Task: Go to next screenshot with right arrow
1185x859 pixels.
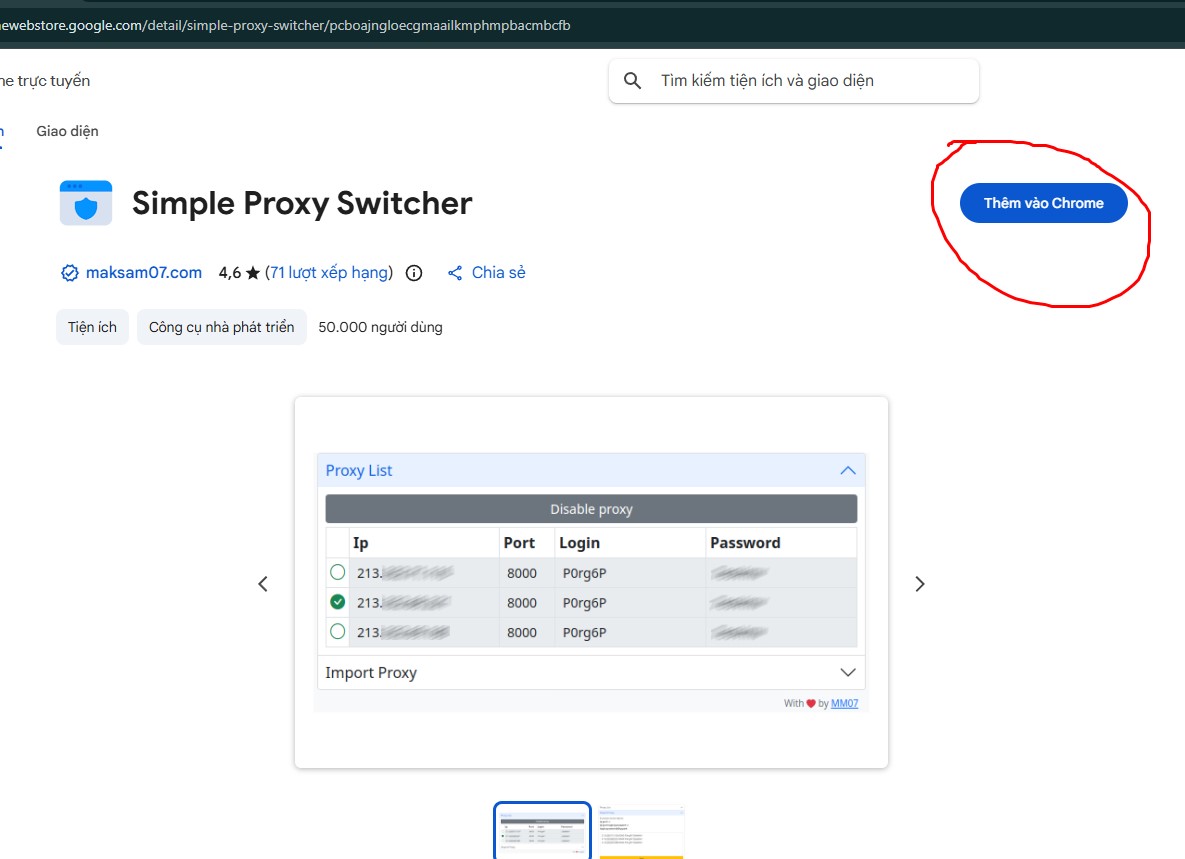Action: pyautogui.click(x=920, y=584)
